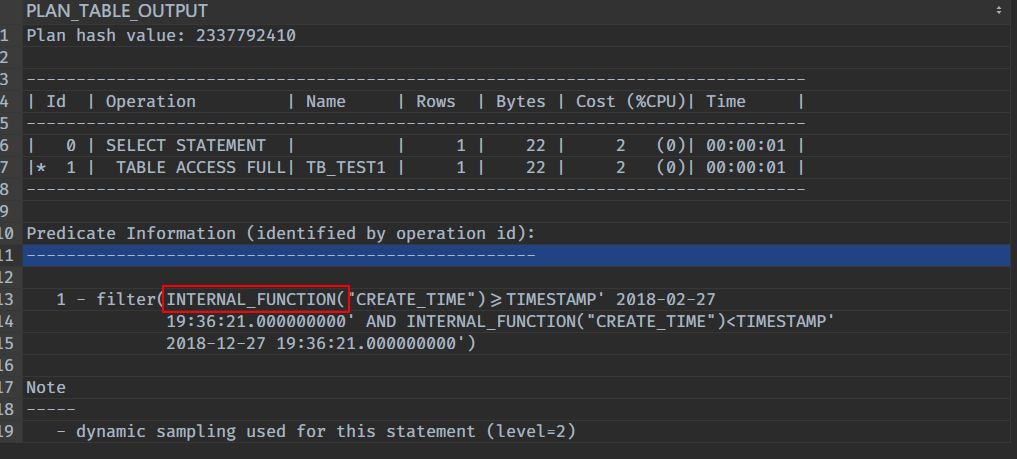
Task: Click row number 16 in the gutter
Action: [x=6, y=366]
